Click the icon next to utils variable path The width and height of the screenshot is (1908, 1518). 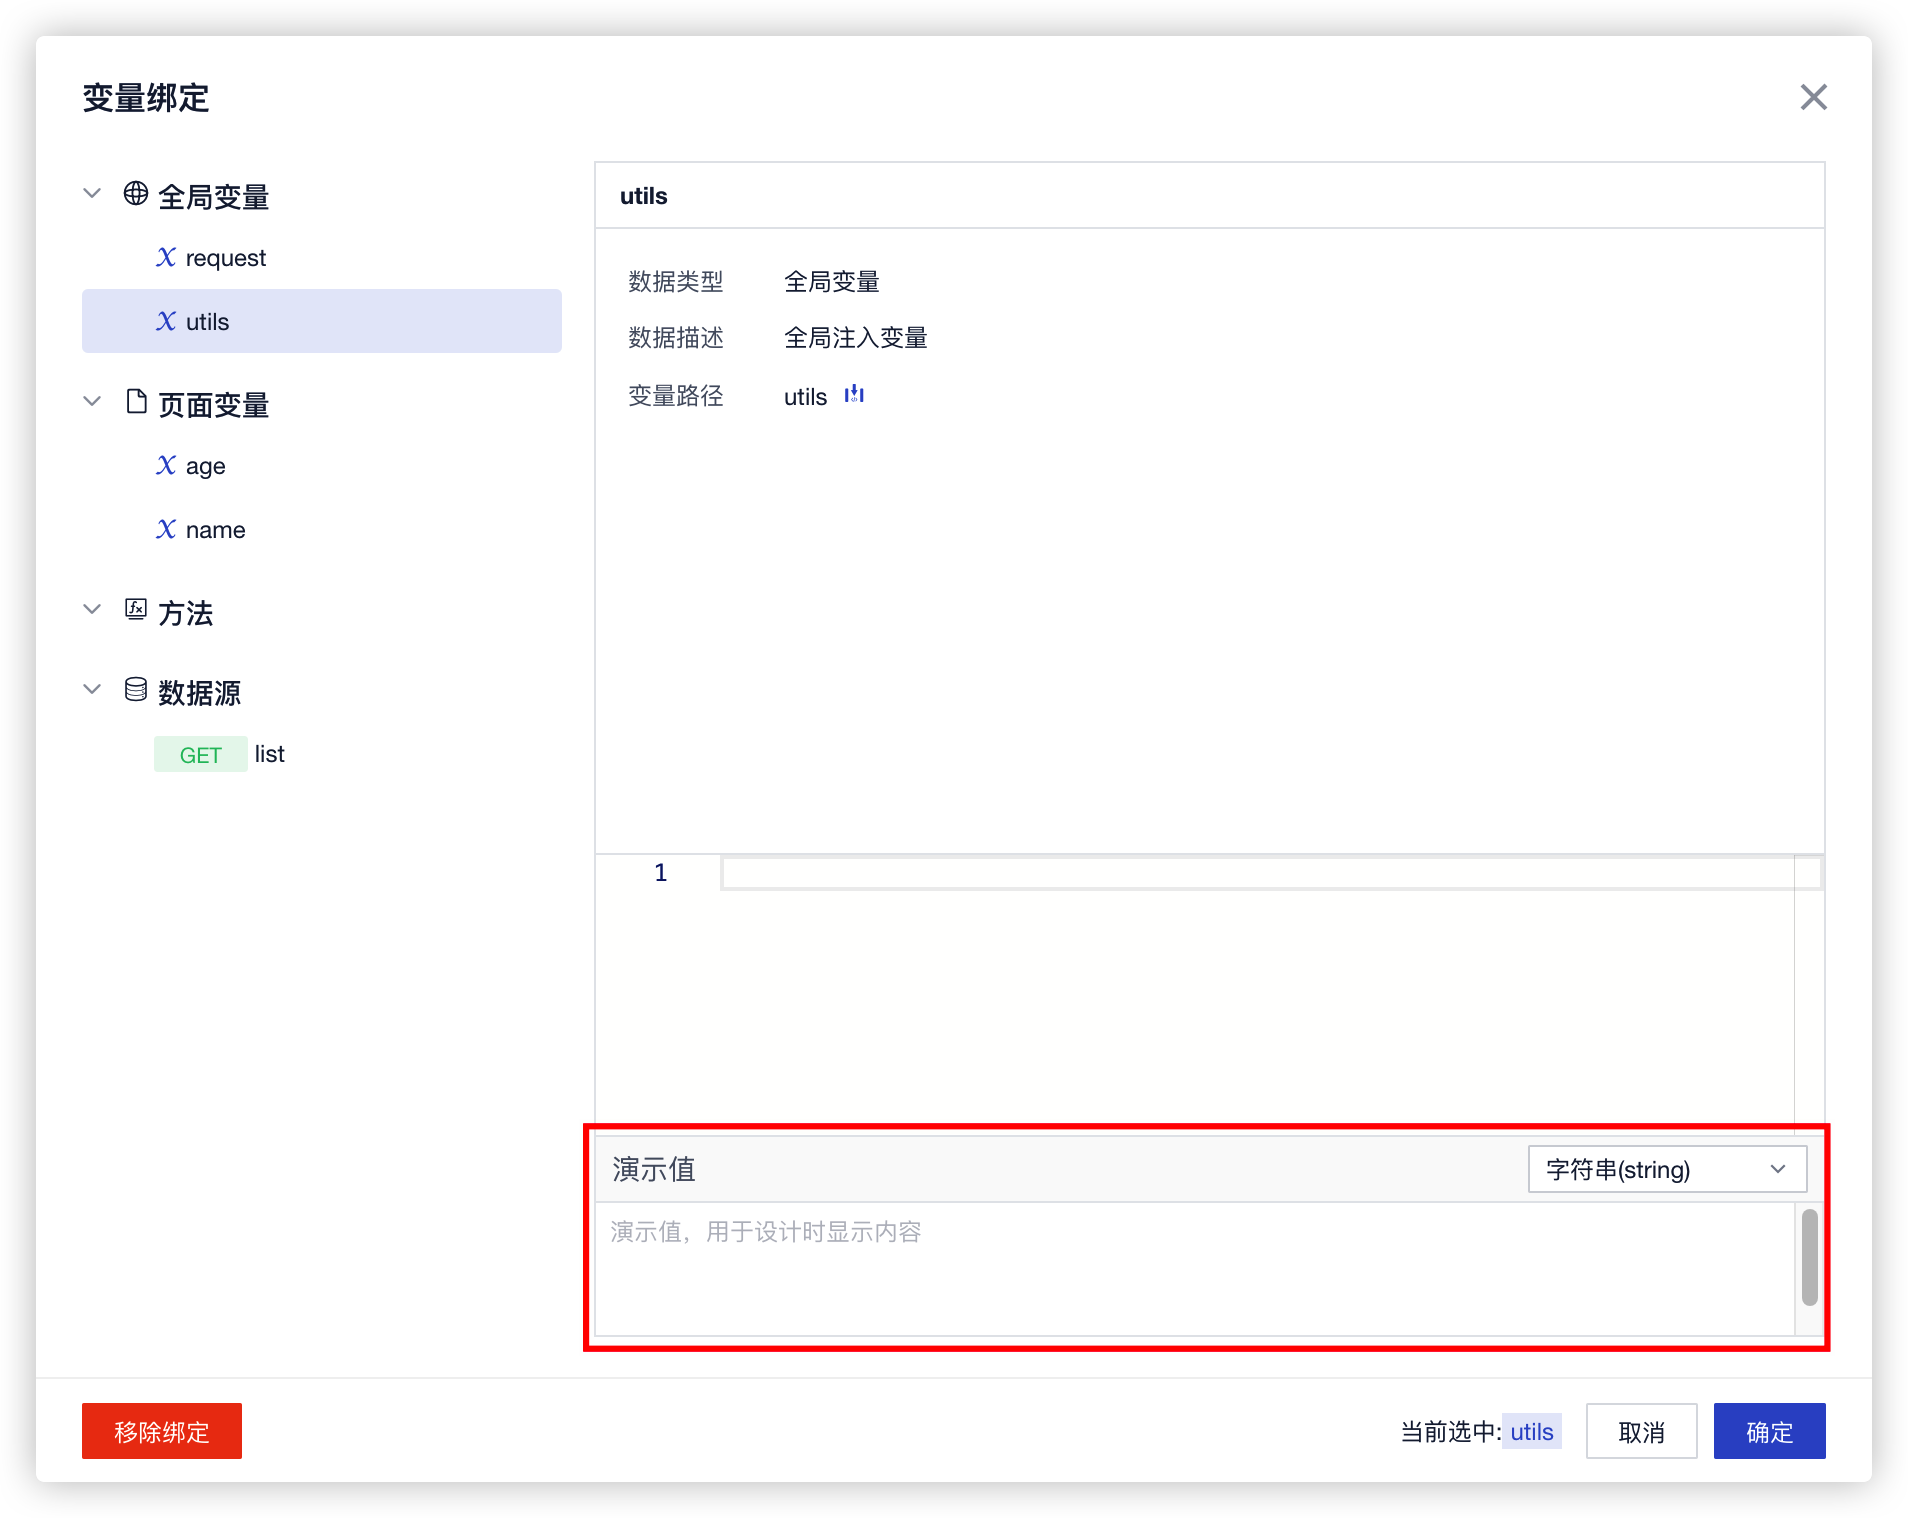(854, 395)
